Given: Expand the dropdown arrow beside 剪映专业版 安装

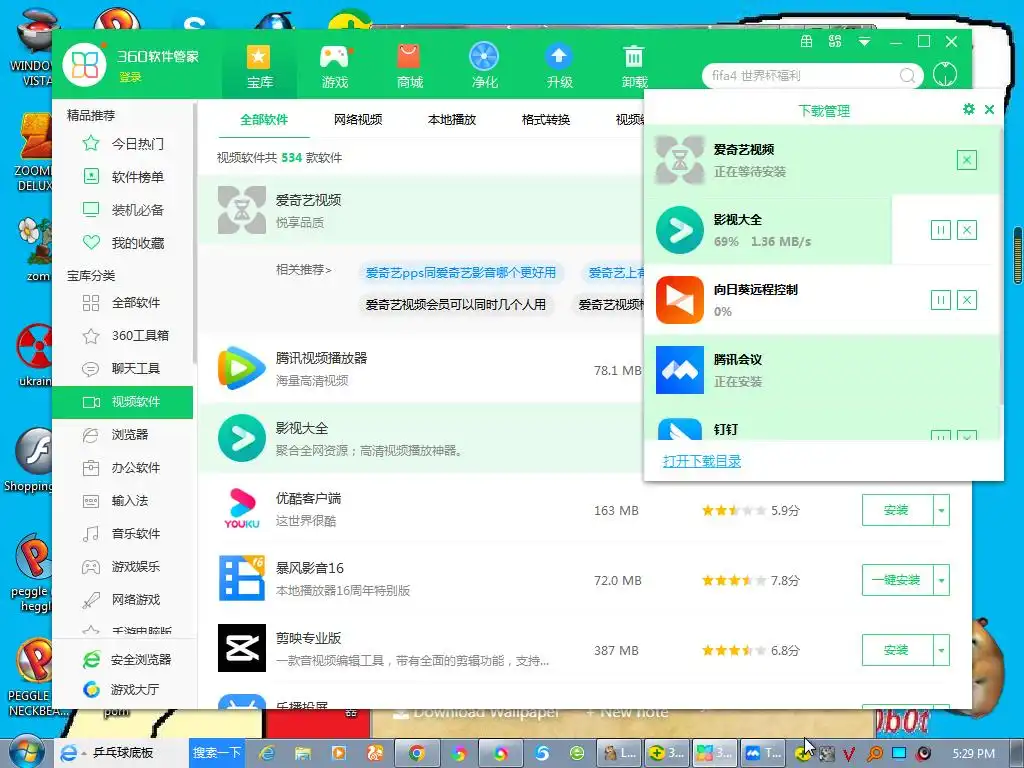Looking at the screenshot, I should (x=941, y=650).
